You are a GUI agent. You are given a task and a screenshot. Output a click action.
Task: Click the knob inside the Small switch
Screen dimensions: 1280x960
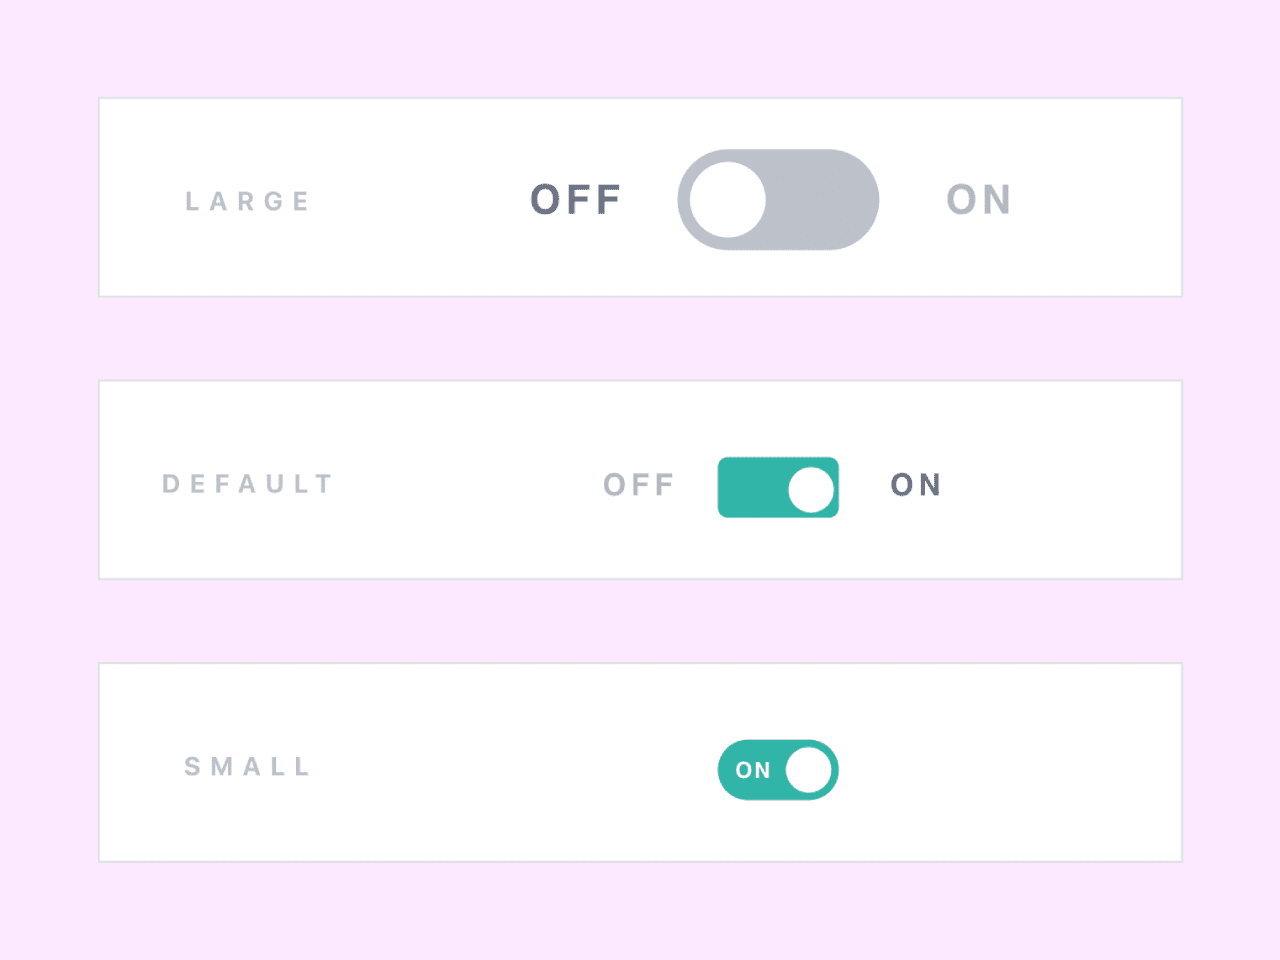point(810,770)
